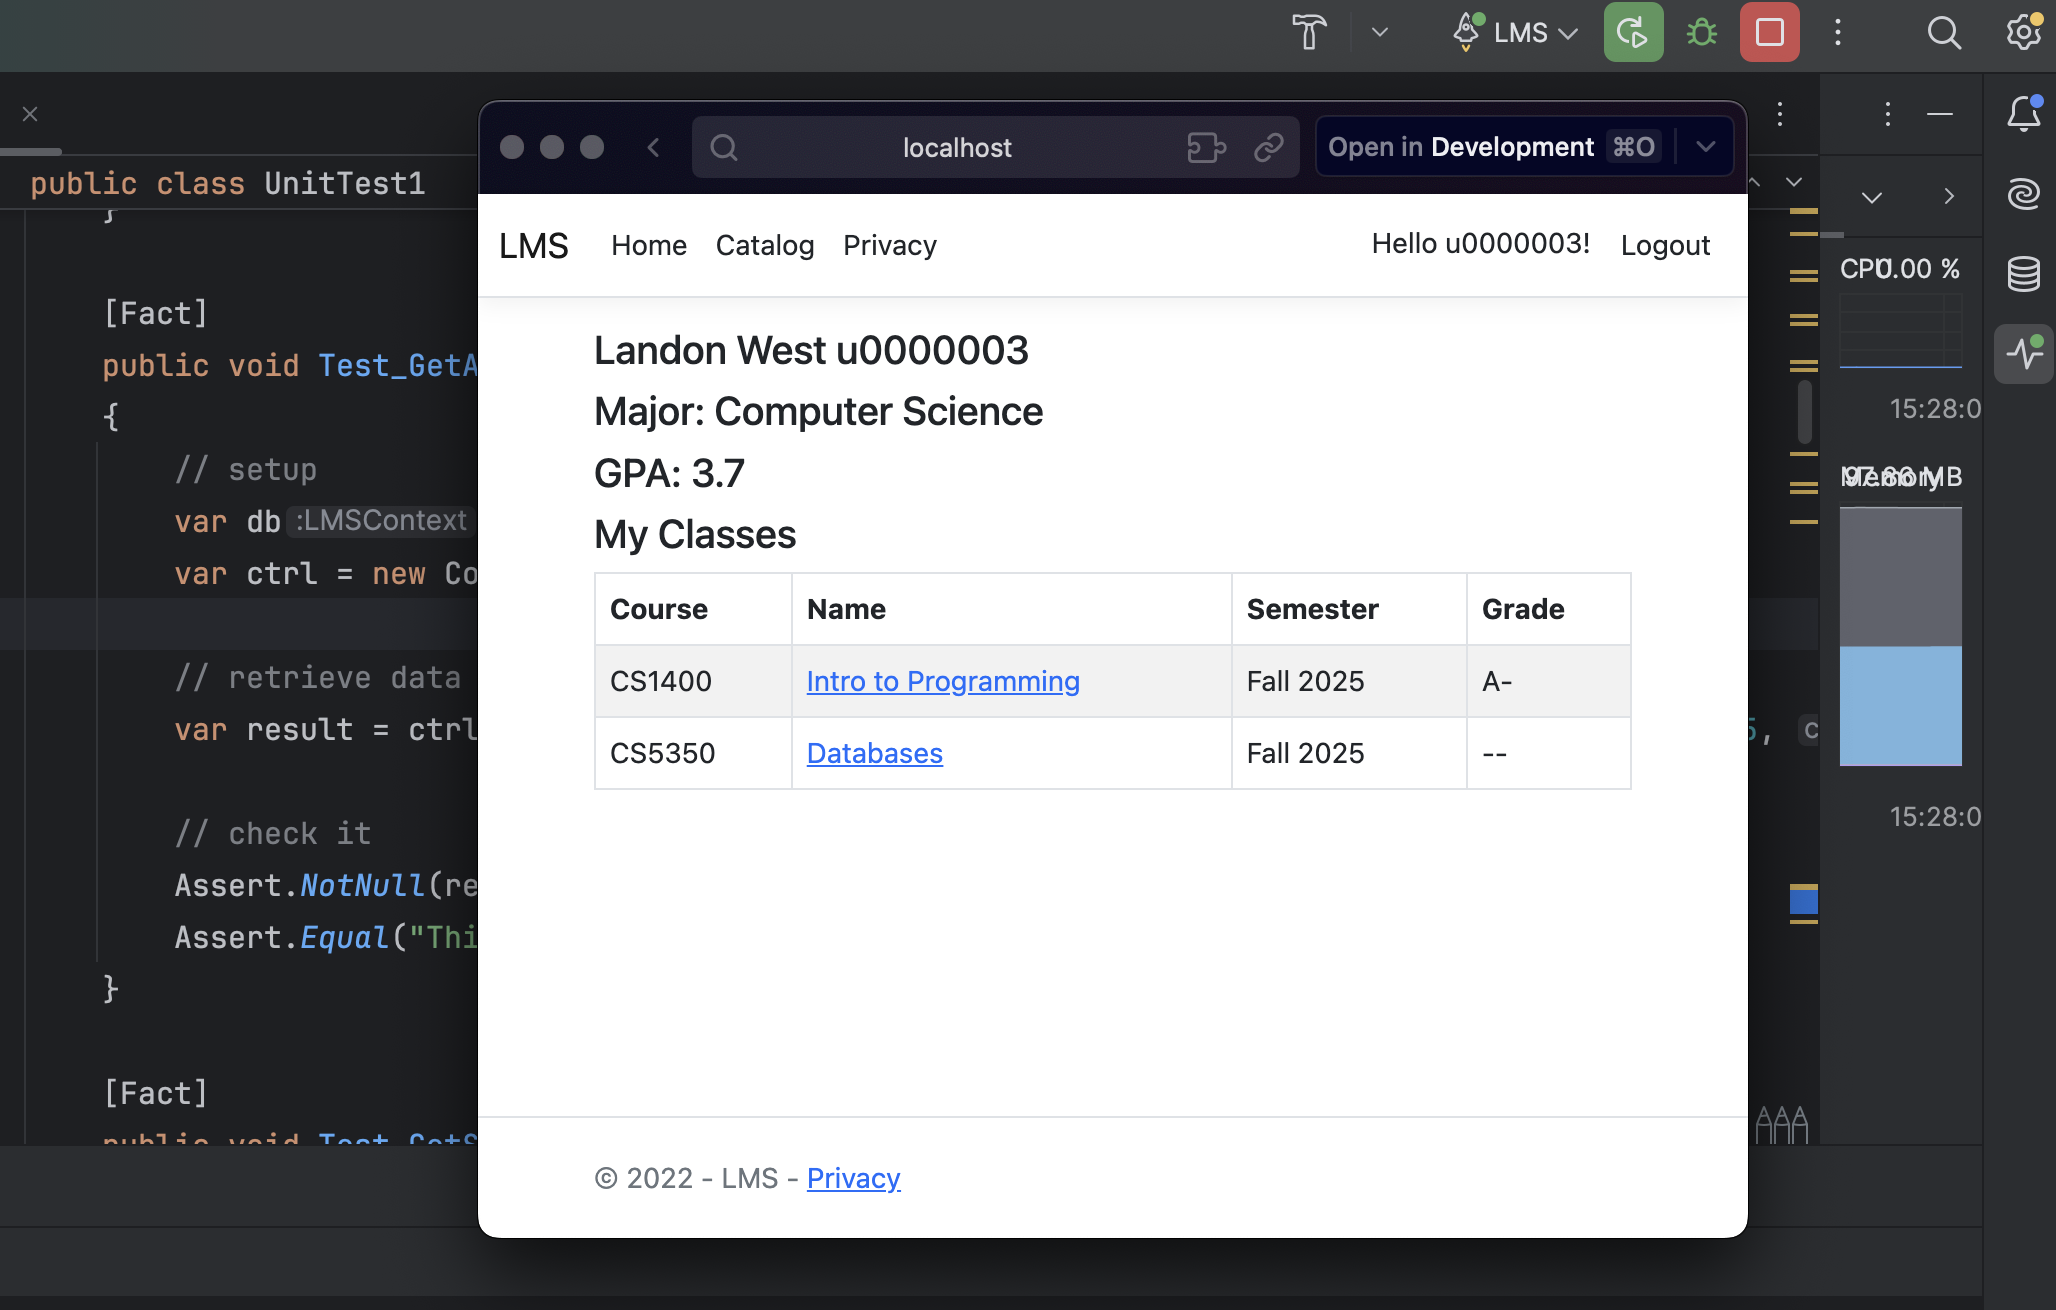Click the Debug bug icon
This screenshot has height=1310, width=2056.
point(1701,33)
